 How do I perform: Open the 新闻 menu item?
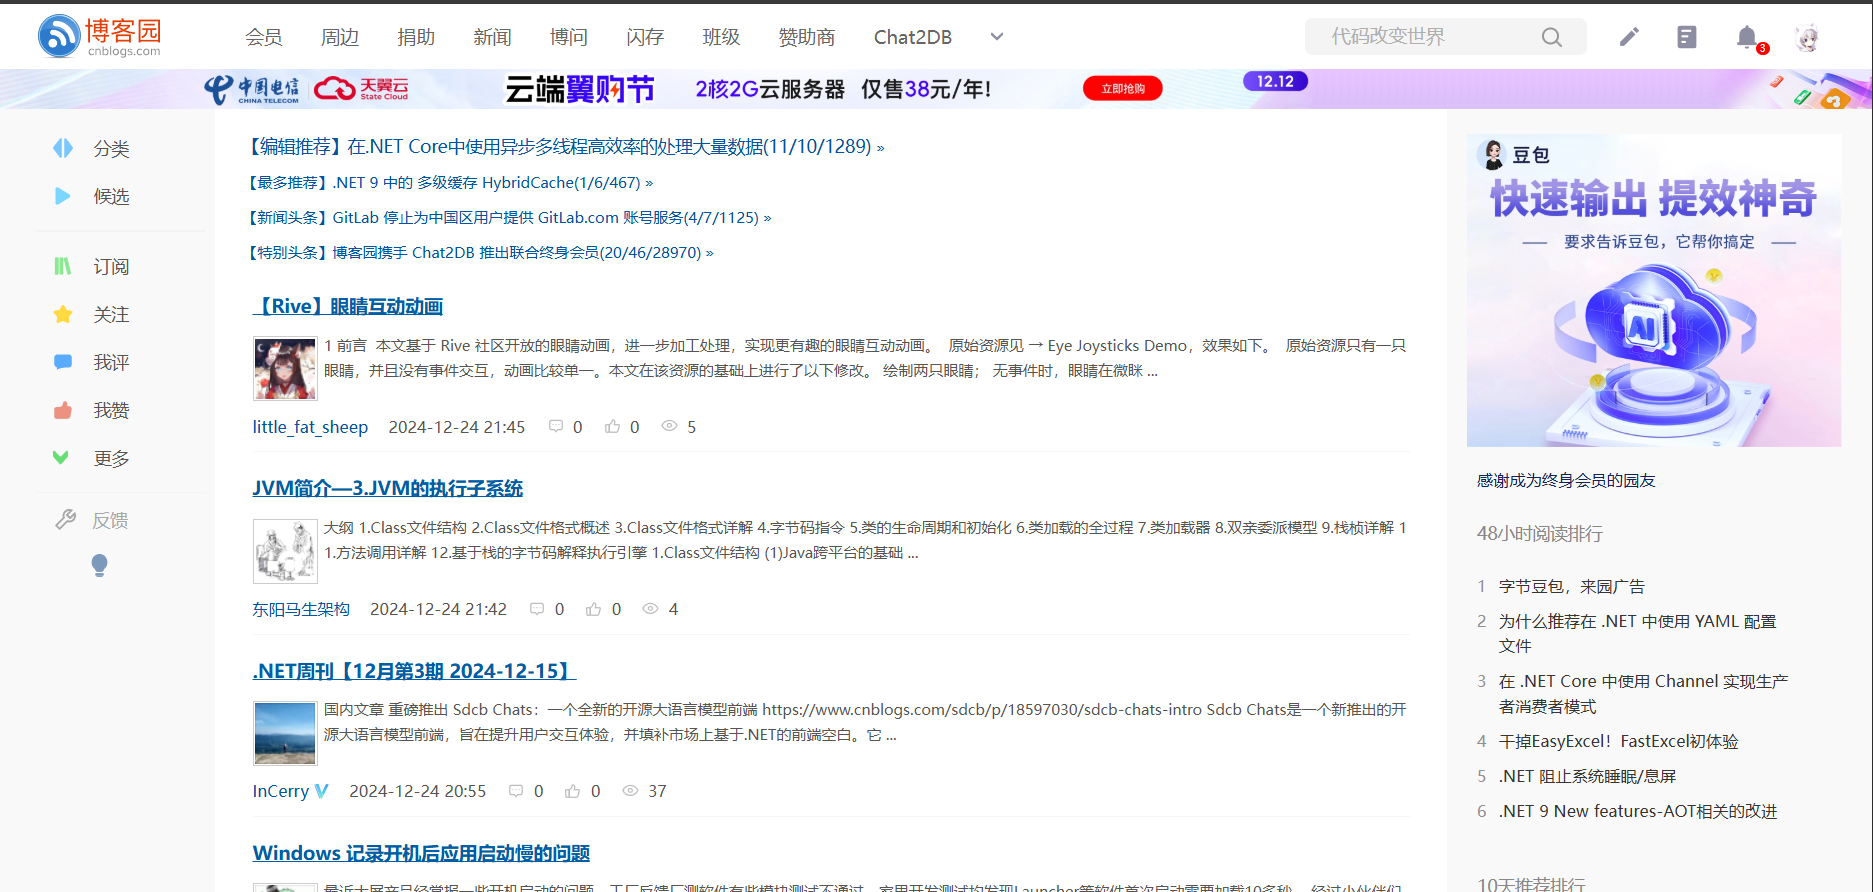492,37
